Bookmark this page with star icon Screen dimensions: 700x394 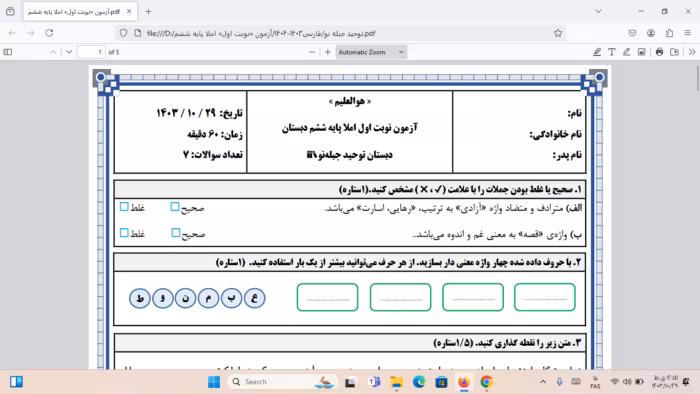[x=558, y=33]
